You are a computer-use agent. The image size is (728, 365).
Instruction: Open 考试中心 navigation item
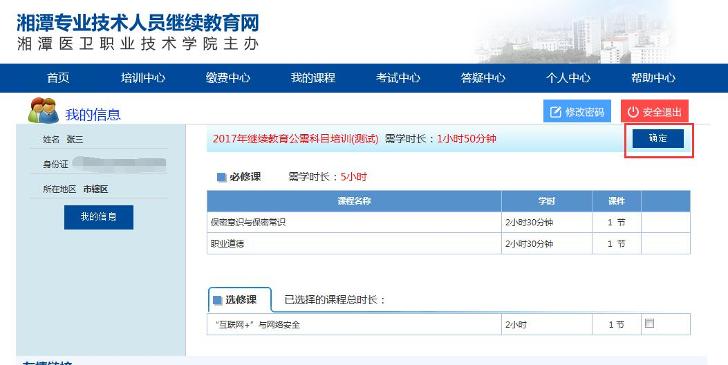398,78
